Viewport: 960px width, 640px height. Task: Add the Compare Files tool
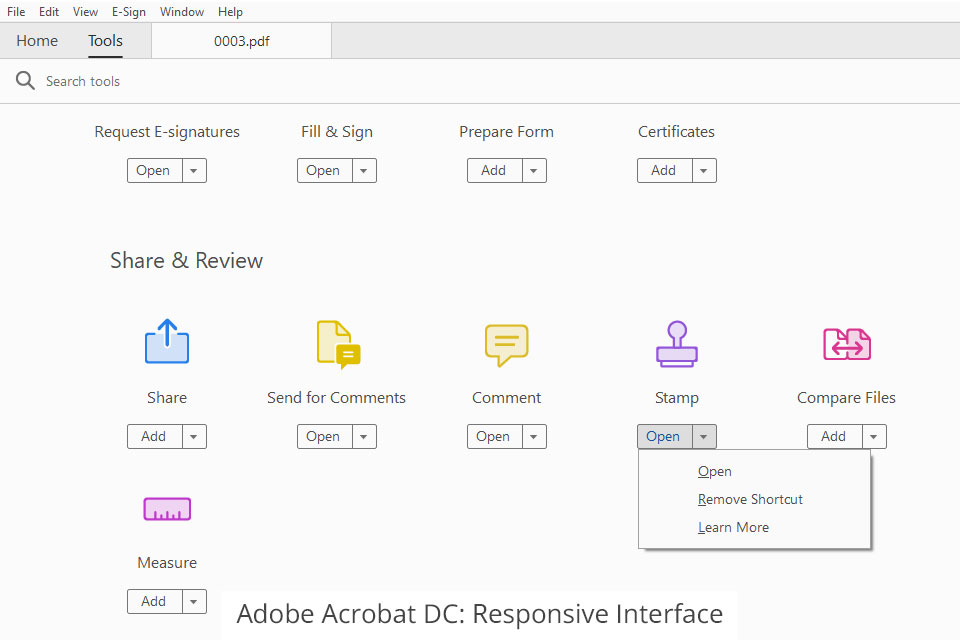(x=835, y=437)
